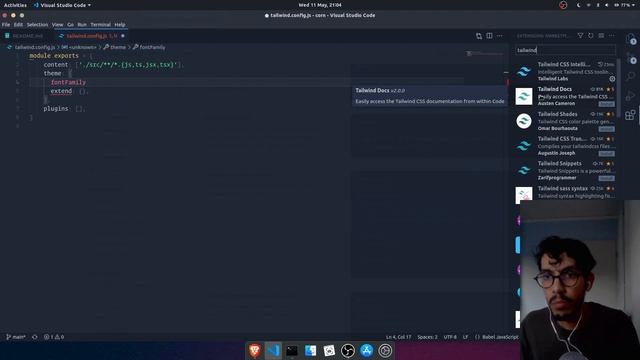This screenshot has width=640, height=360.
Task: Open the Run menu
Action: (x=82, y=24)
